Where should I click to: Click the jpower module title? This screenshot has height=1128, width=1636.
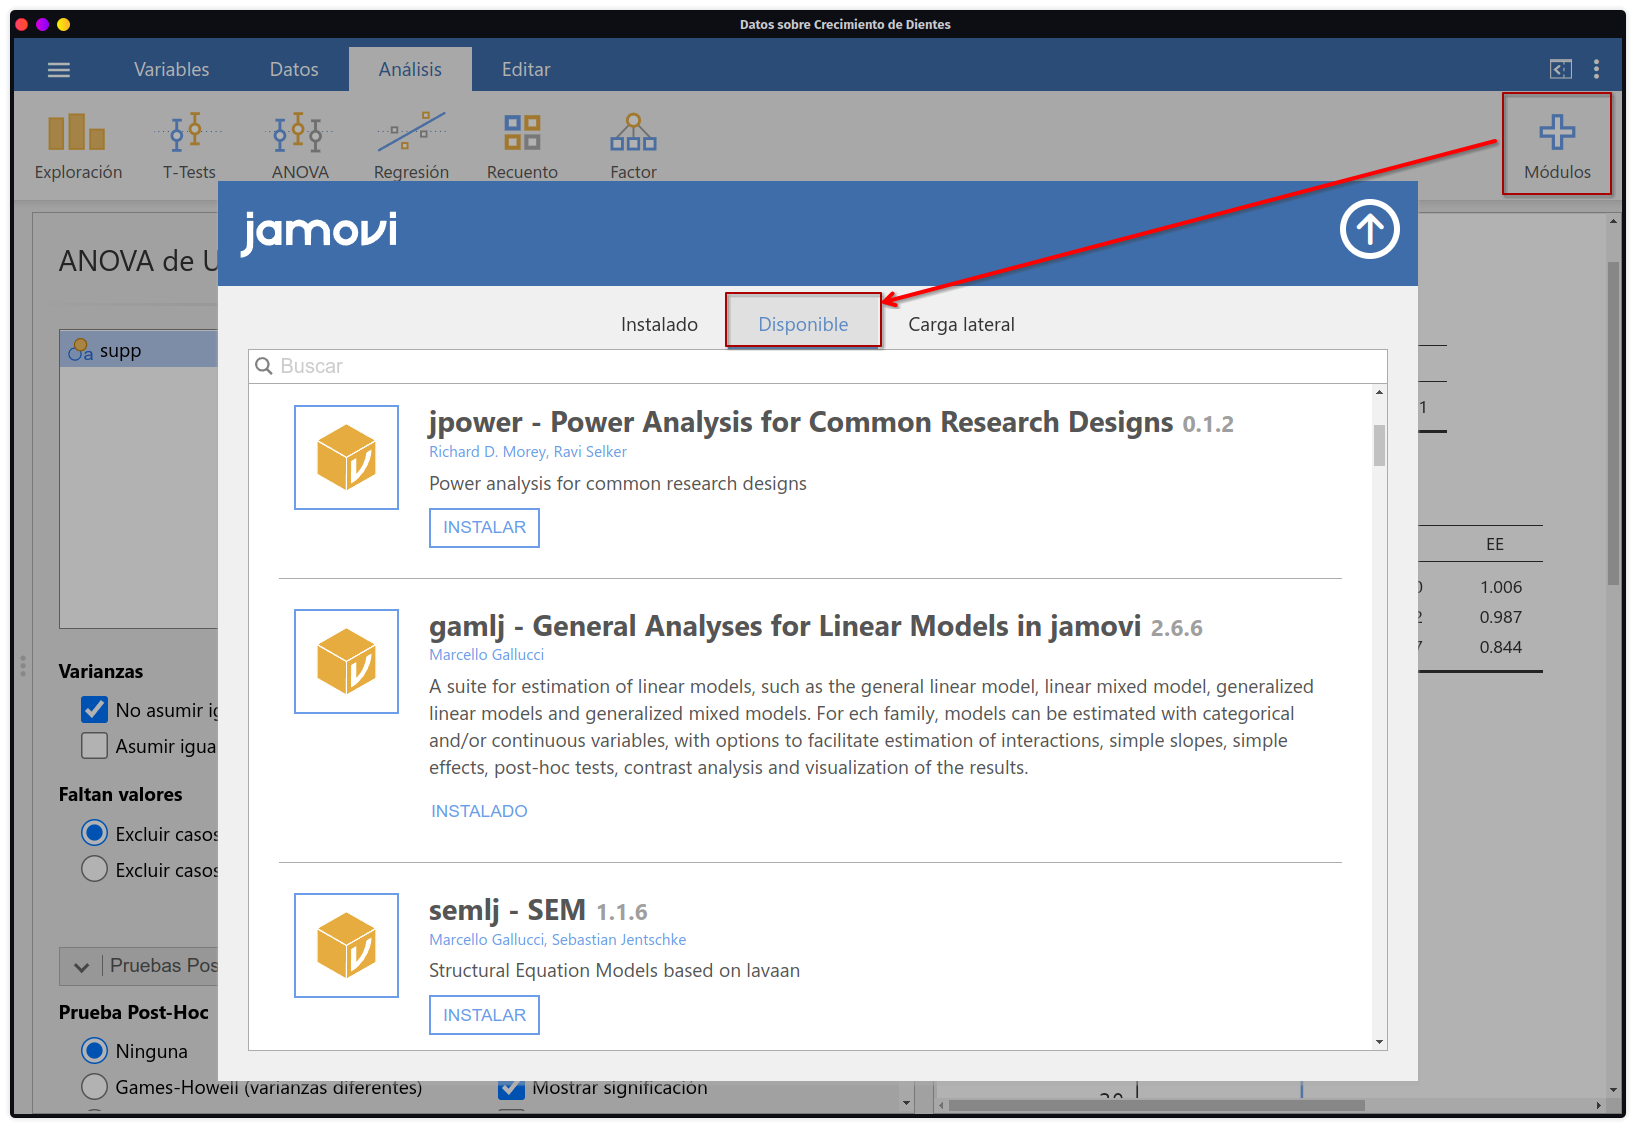click(x=800, y=422)
